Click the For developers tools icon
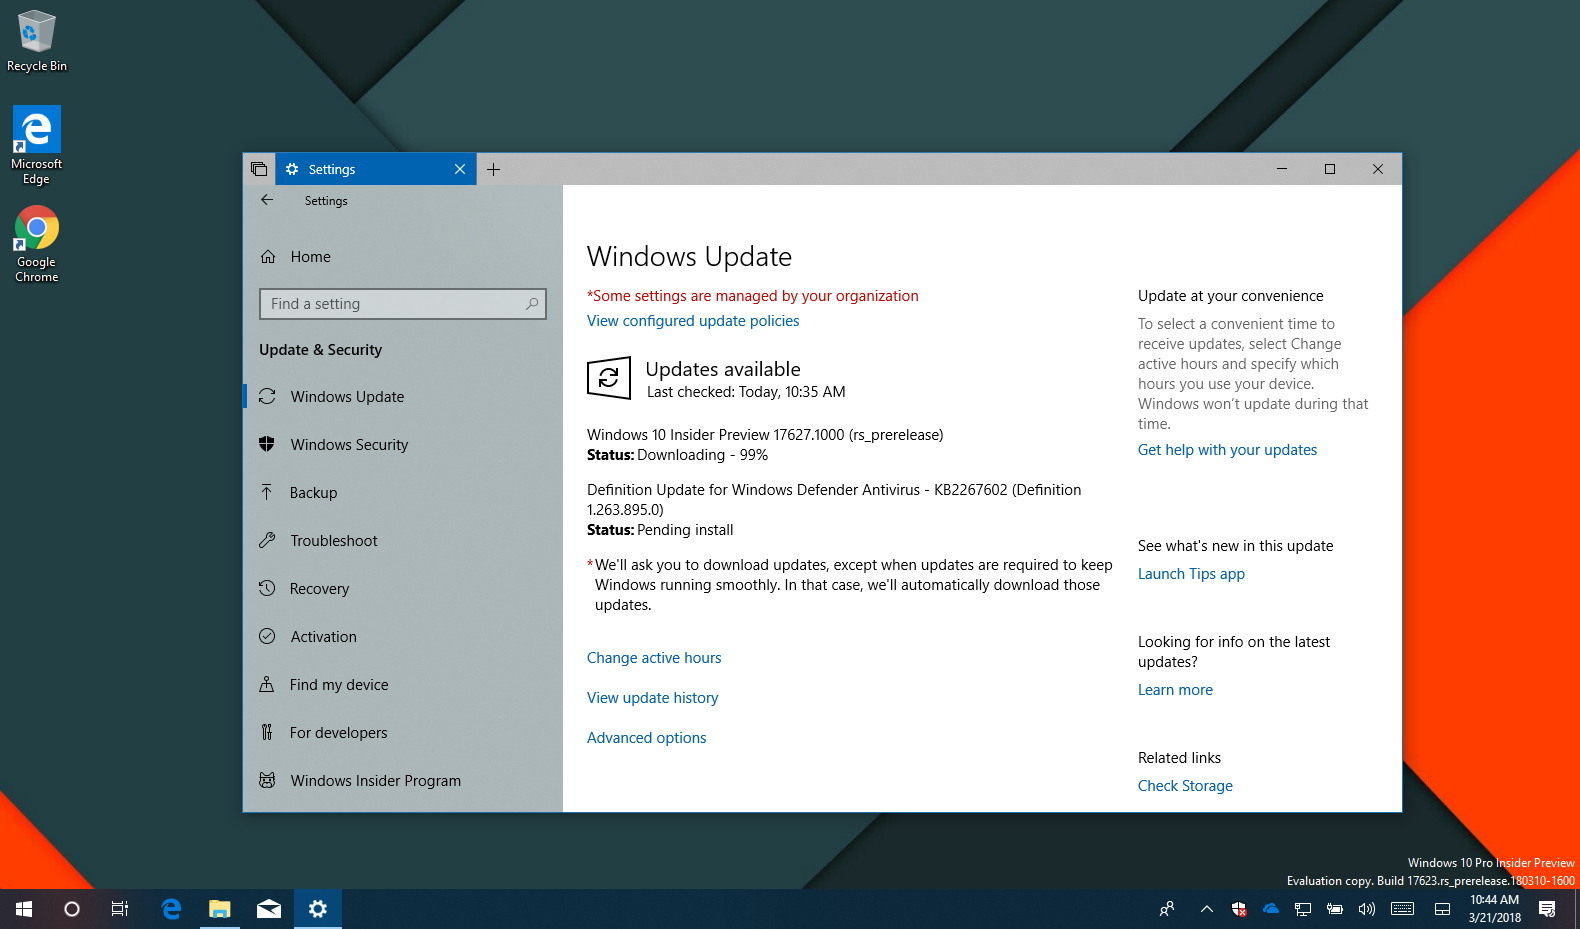Screen dimensions: 1580x929 pos(267,732)
